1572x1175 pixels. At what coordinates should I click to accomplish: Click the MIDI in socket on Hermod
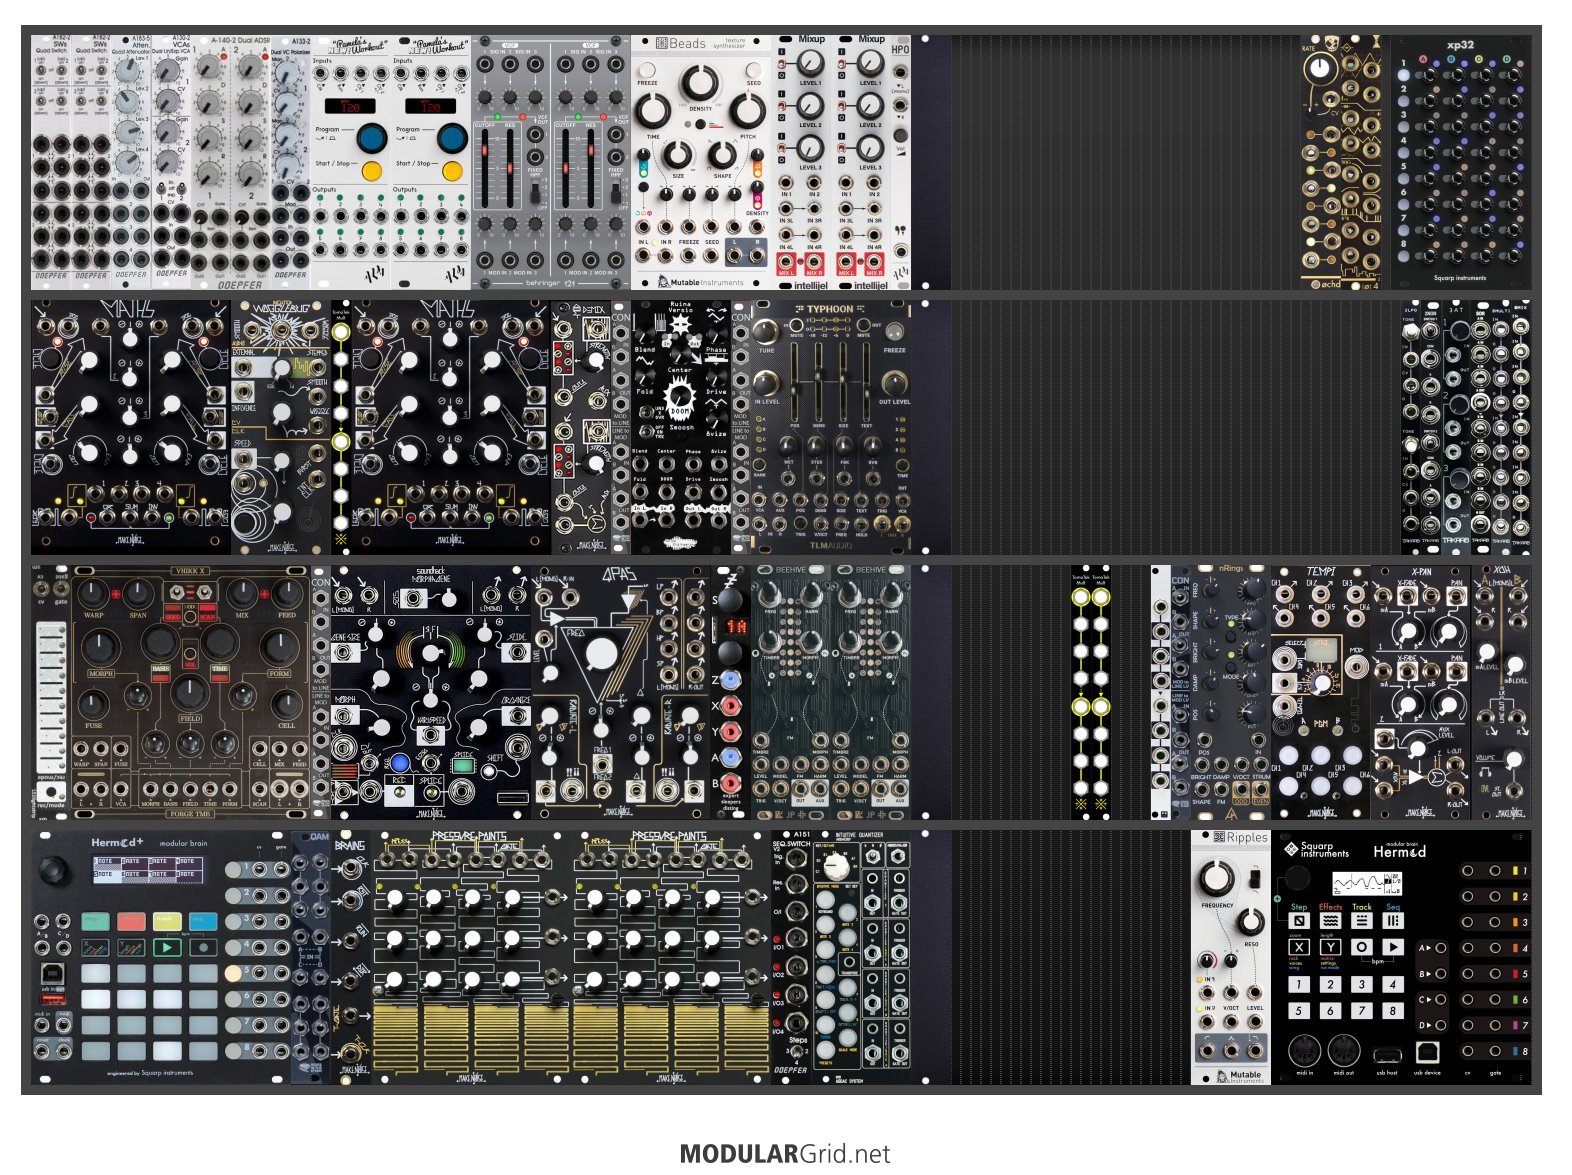(x=1305, y=1051)
